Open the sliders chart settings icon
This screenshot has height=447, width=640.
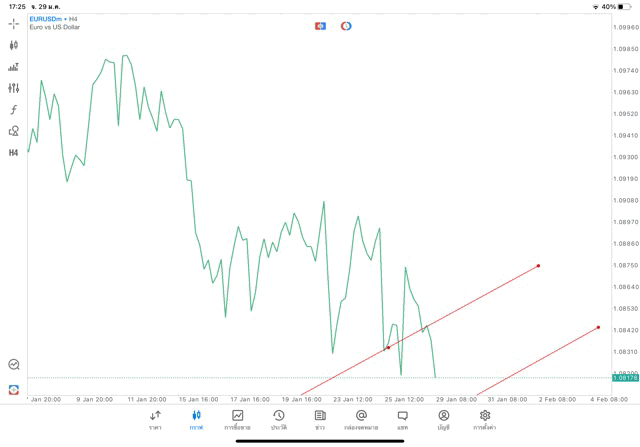coord(14,88)
